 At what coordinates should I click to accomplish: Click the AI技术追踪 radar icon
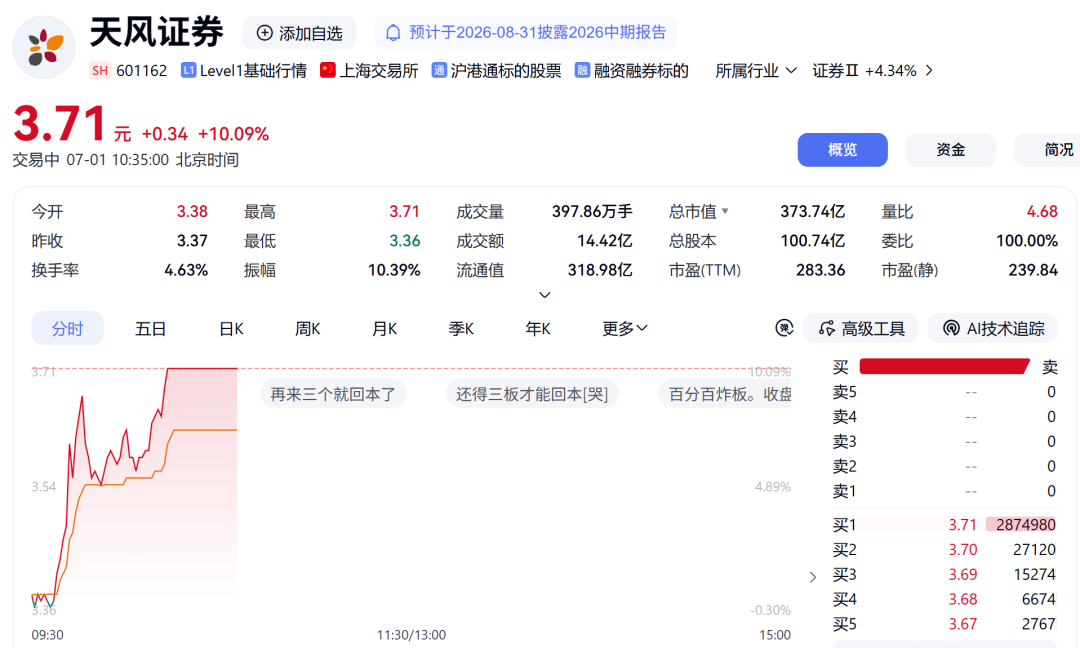951,328
